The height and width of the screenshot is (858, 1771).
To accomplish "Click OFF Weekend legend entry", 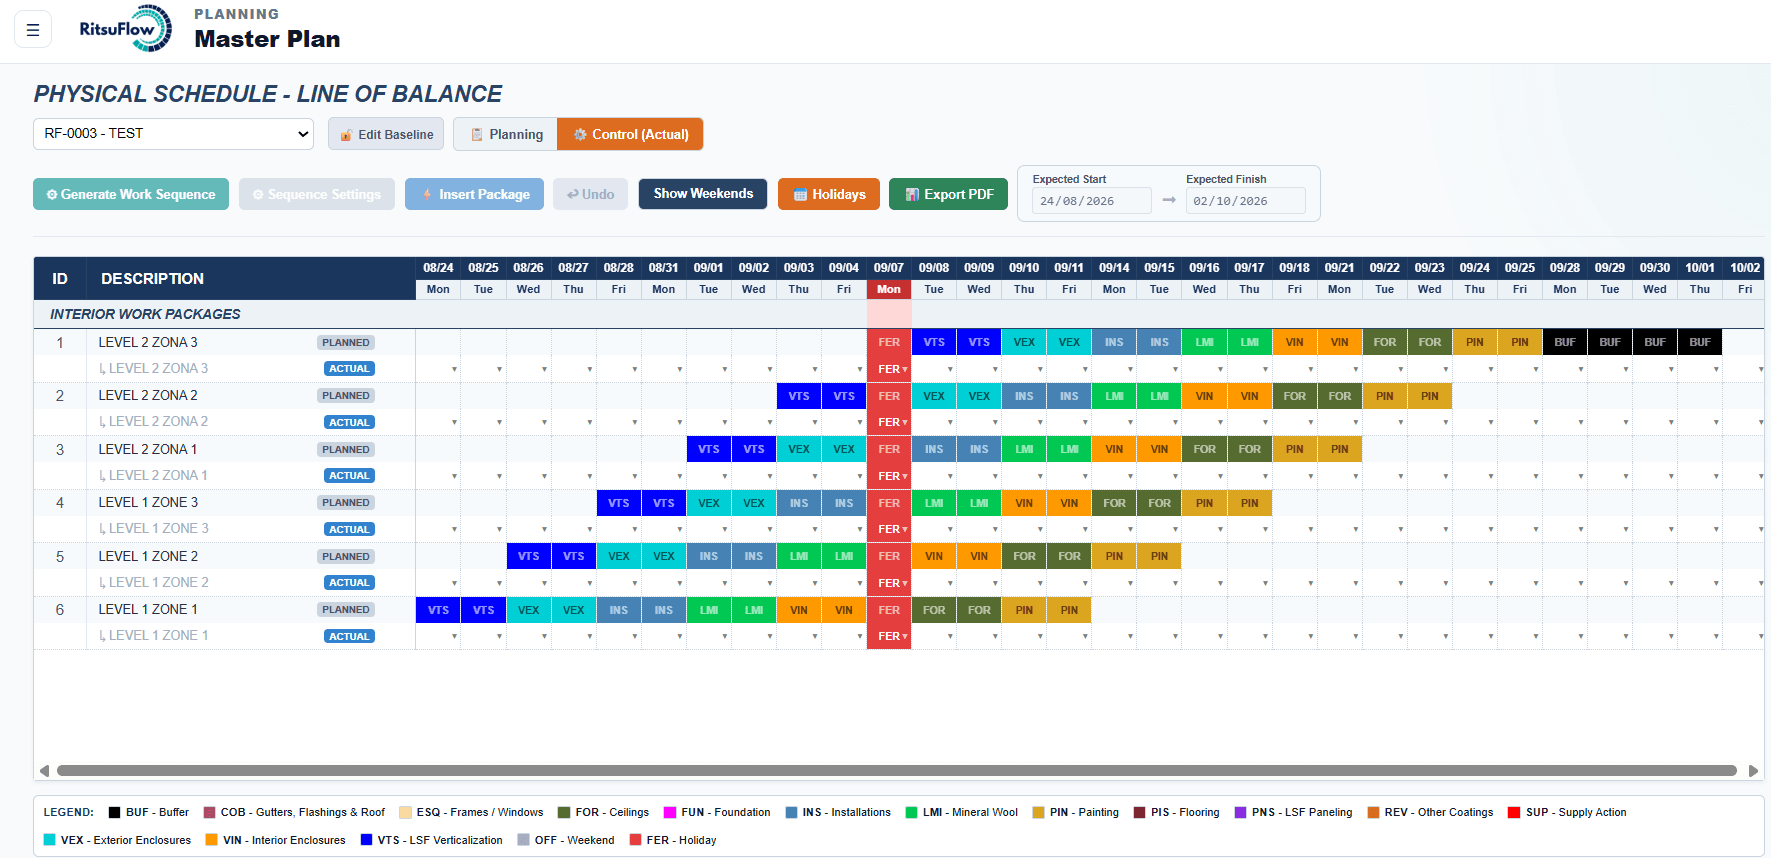I will pyautogui.click(x=566, y=840).
